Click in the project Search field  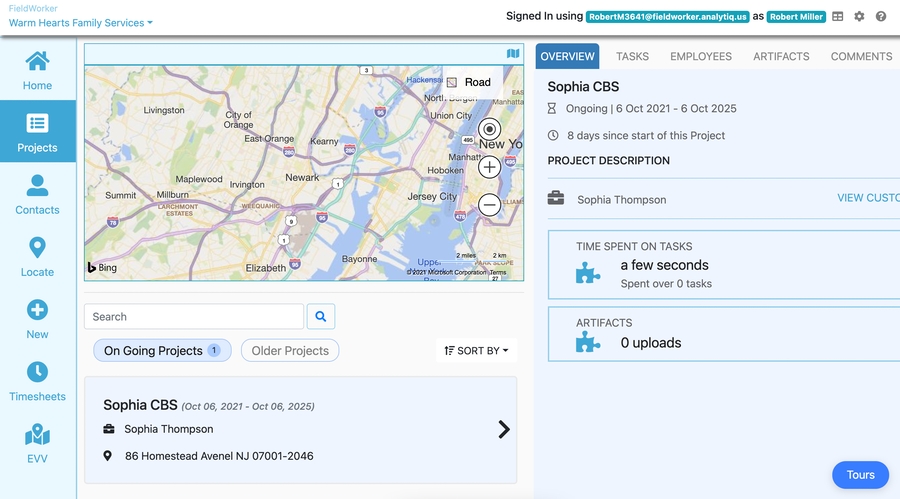[194, 317]
